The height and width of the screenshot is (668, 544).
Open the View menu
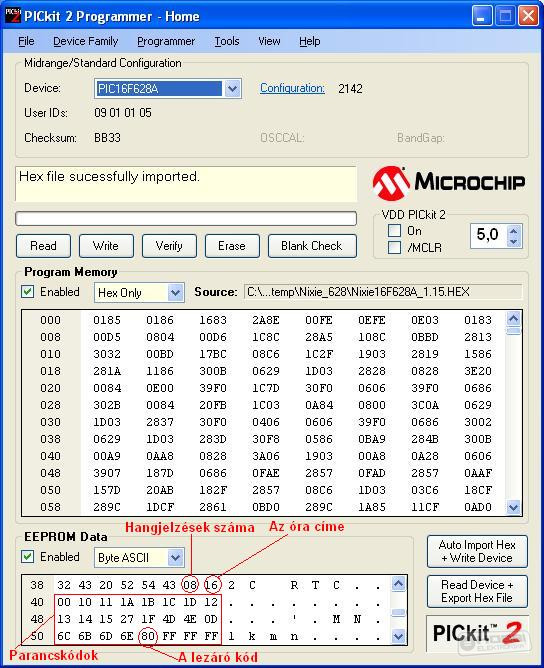[269, 41]
